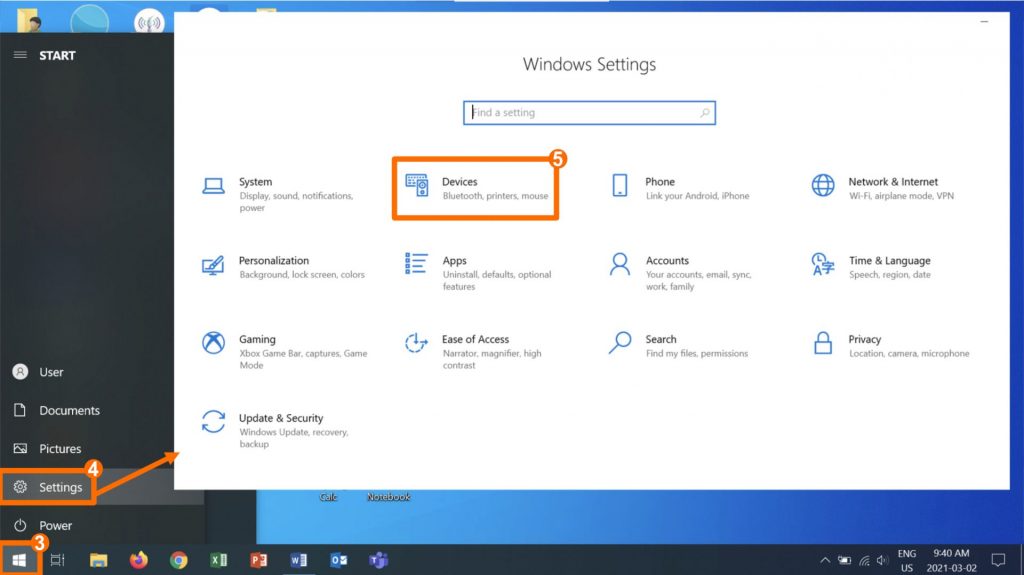1024x575 pixels.
Task: Show hidden system tray icons chevron
Action: coord(825,560)
